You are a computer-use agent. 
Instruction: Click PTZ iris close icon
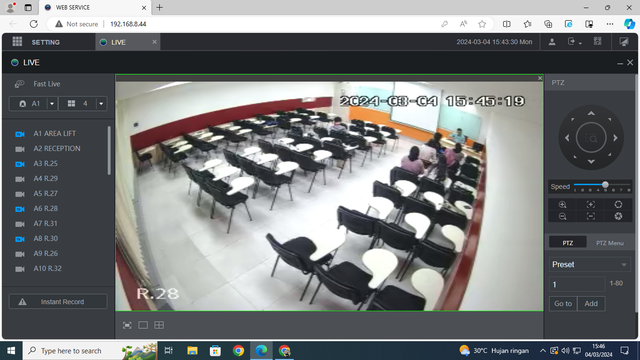pos(618,216)
